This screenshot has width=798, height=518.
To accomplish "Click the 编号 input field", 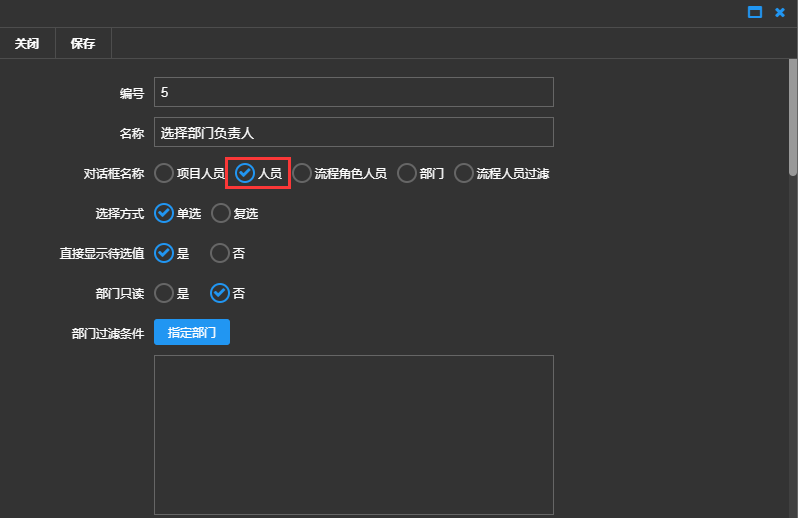I will point(353,92).
